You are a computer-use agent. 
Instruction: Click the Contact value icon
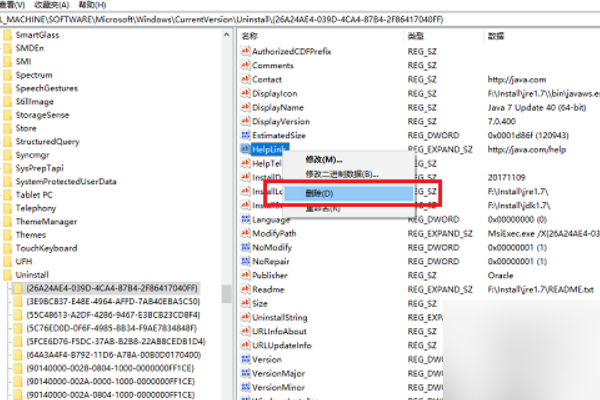coord(245,79)
